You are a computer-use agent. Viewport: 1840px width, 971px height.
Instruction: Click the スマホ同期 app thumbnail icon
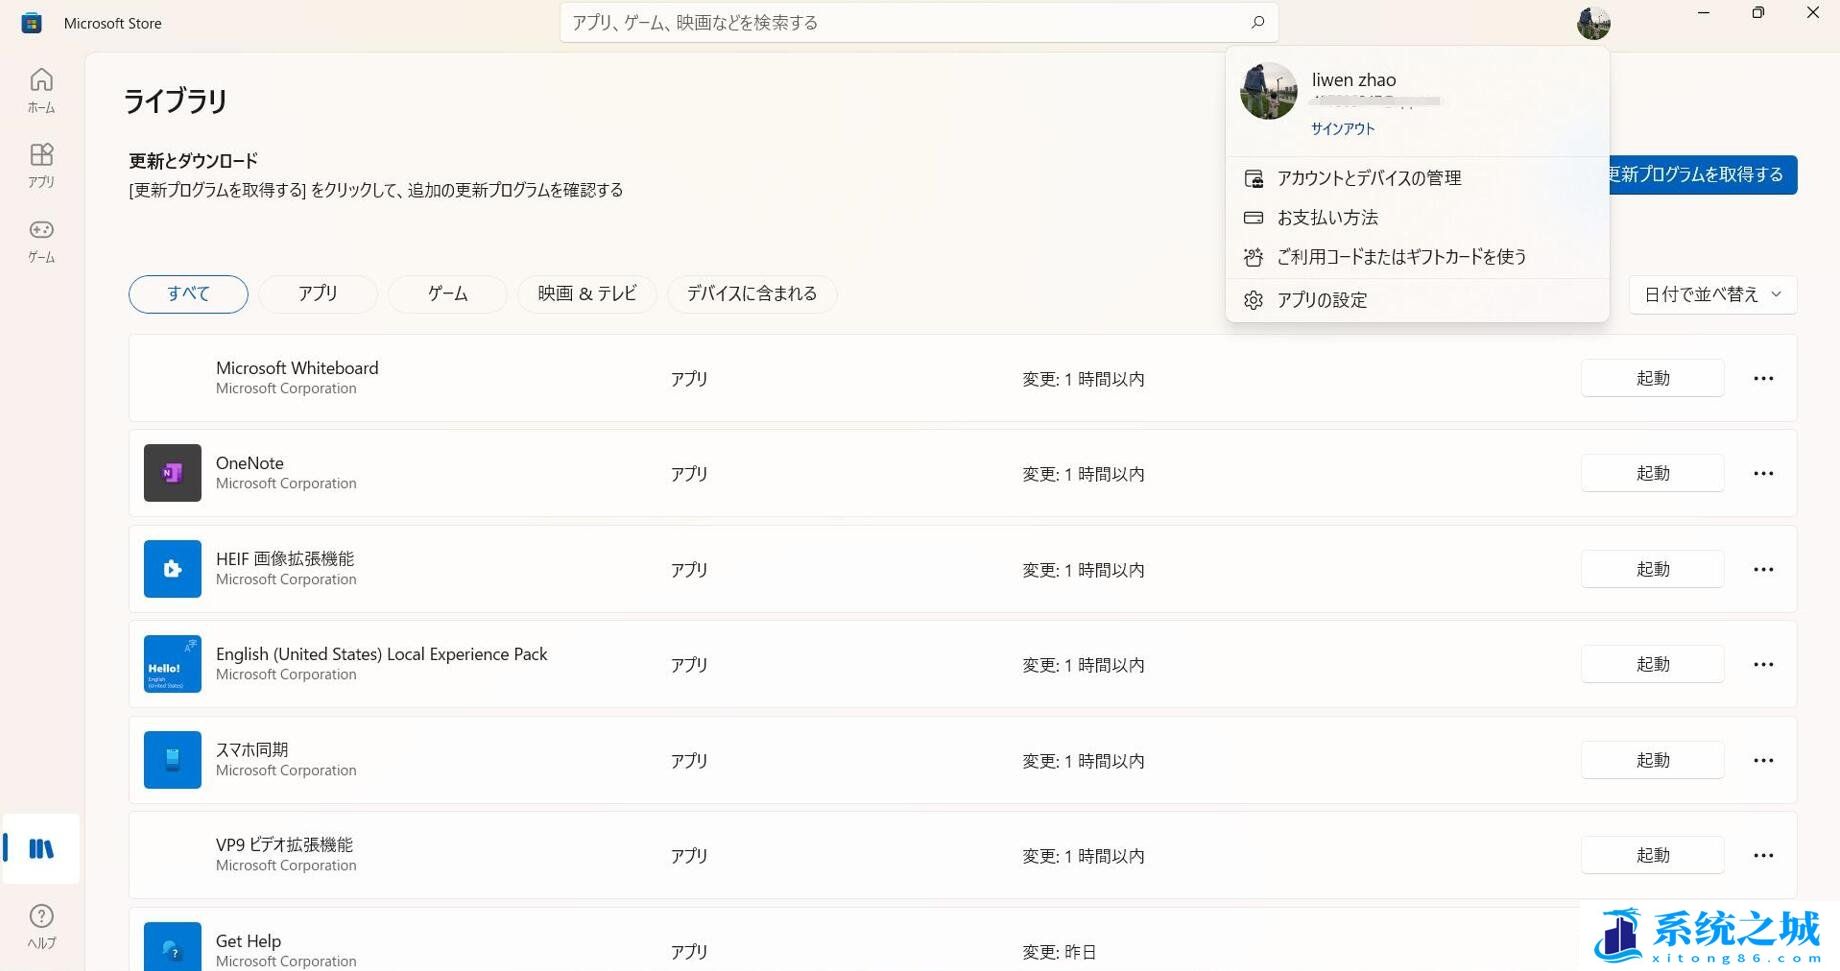(172, 759)
